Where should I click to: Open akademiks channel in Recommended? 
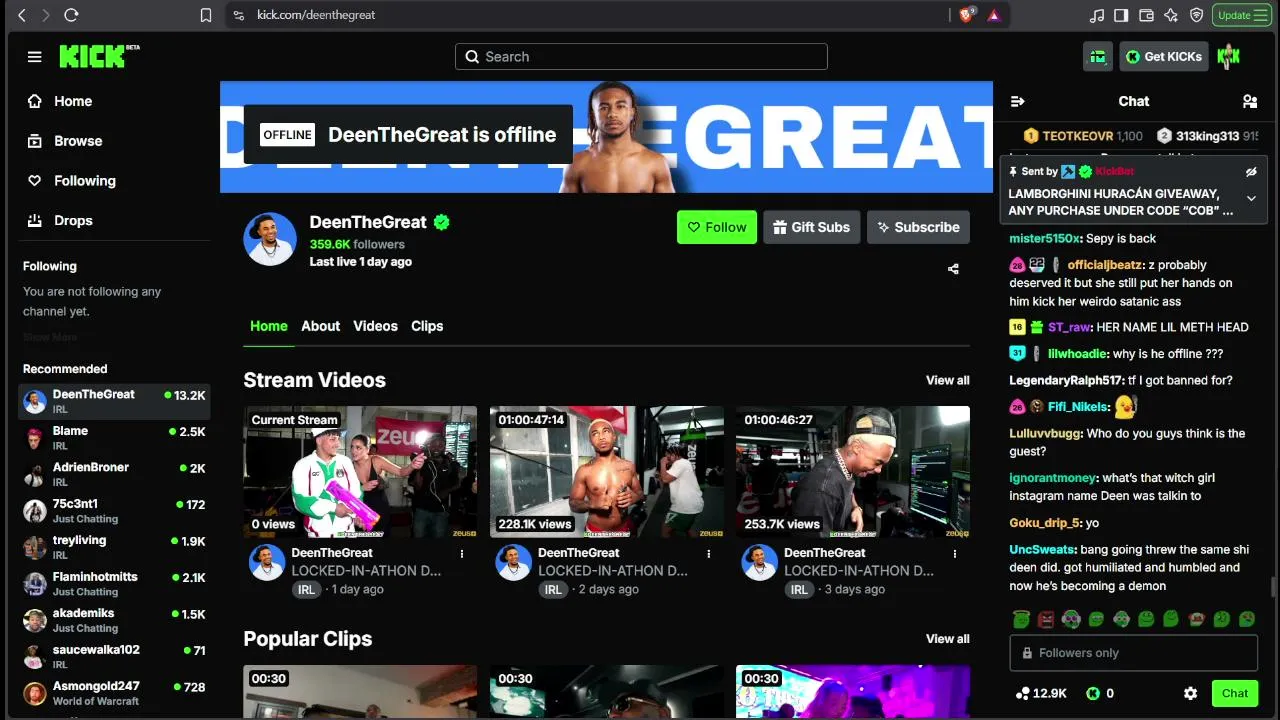pos(114,621)
